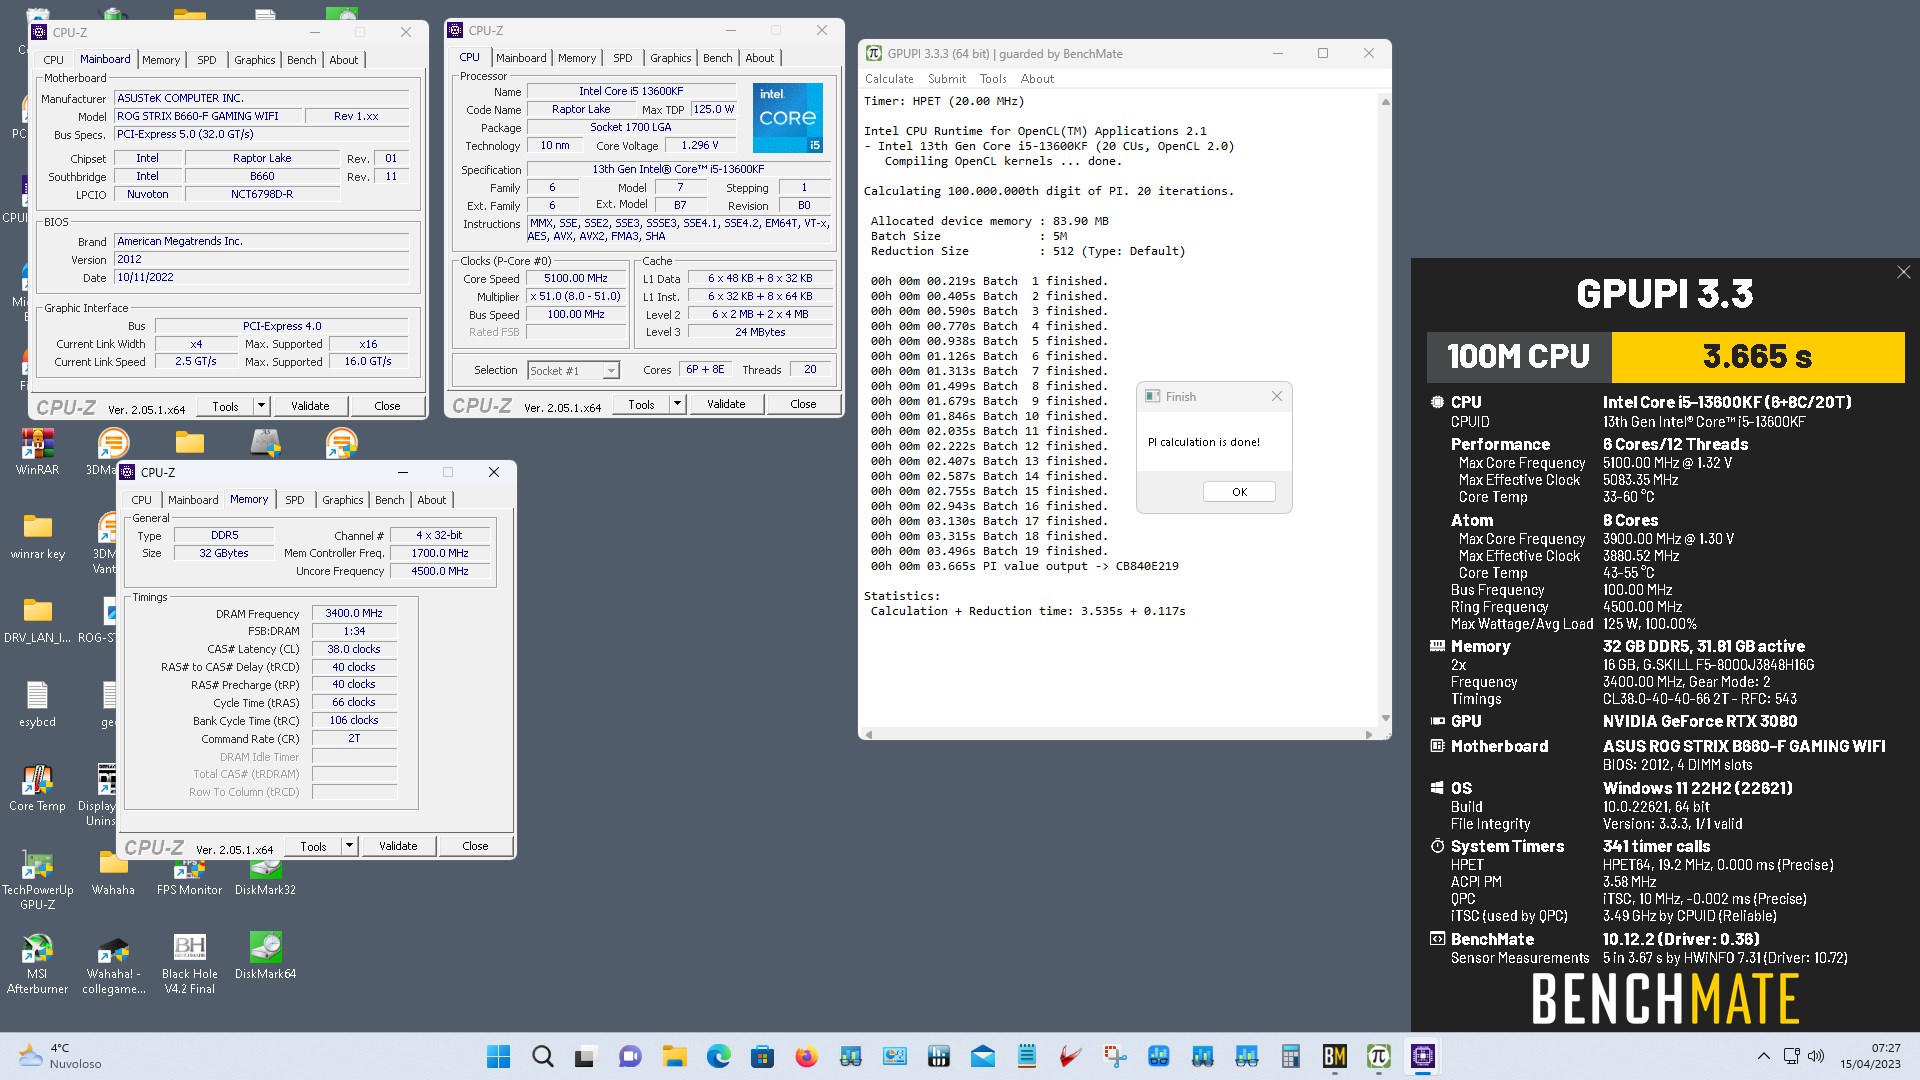Viewport: 1920px width, 1080px height.
Task: Click Validate in CPU tab CPU-Z window
Action: tap(726, 404)
